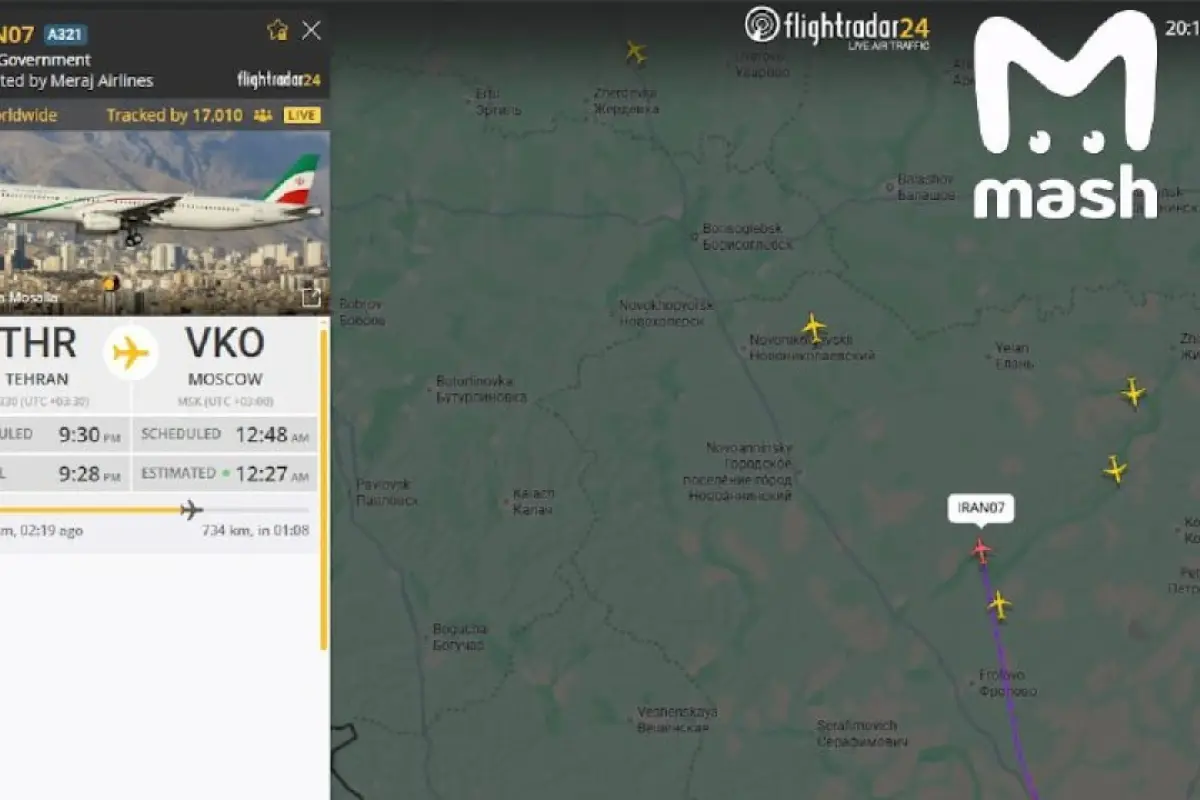Select the red IRAN07 aircraft on map
1200x800 pixels.
click(x=981, y=549)
